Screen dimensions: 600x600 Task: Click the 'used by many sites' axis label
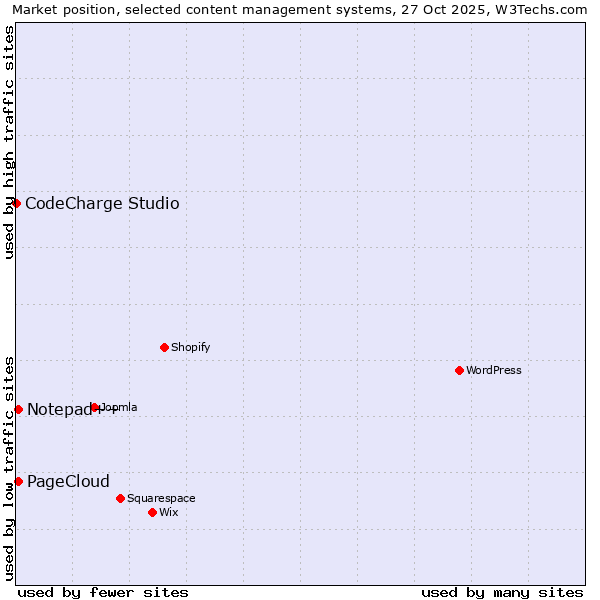click(x=502, y=592)
